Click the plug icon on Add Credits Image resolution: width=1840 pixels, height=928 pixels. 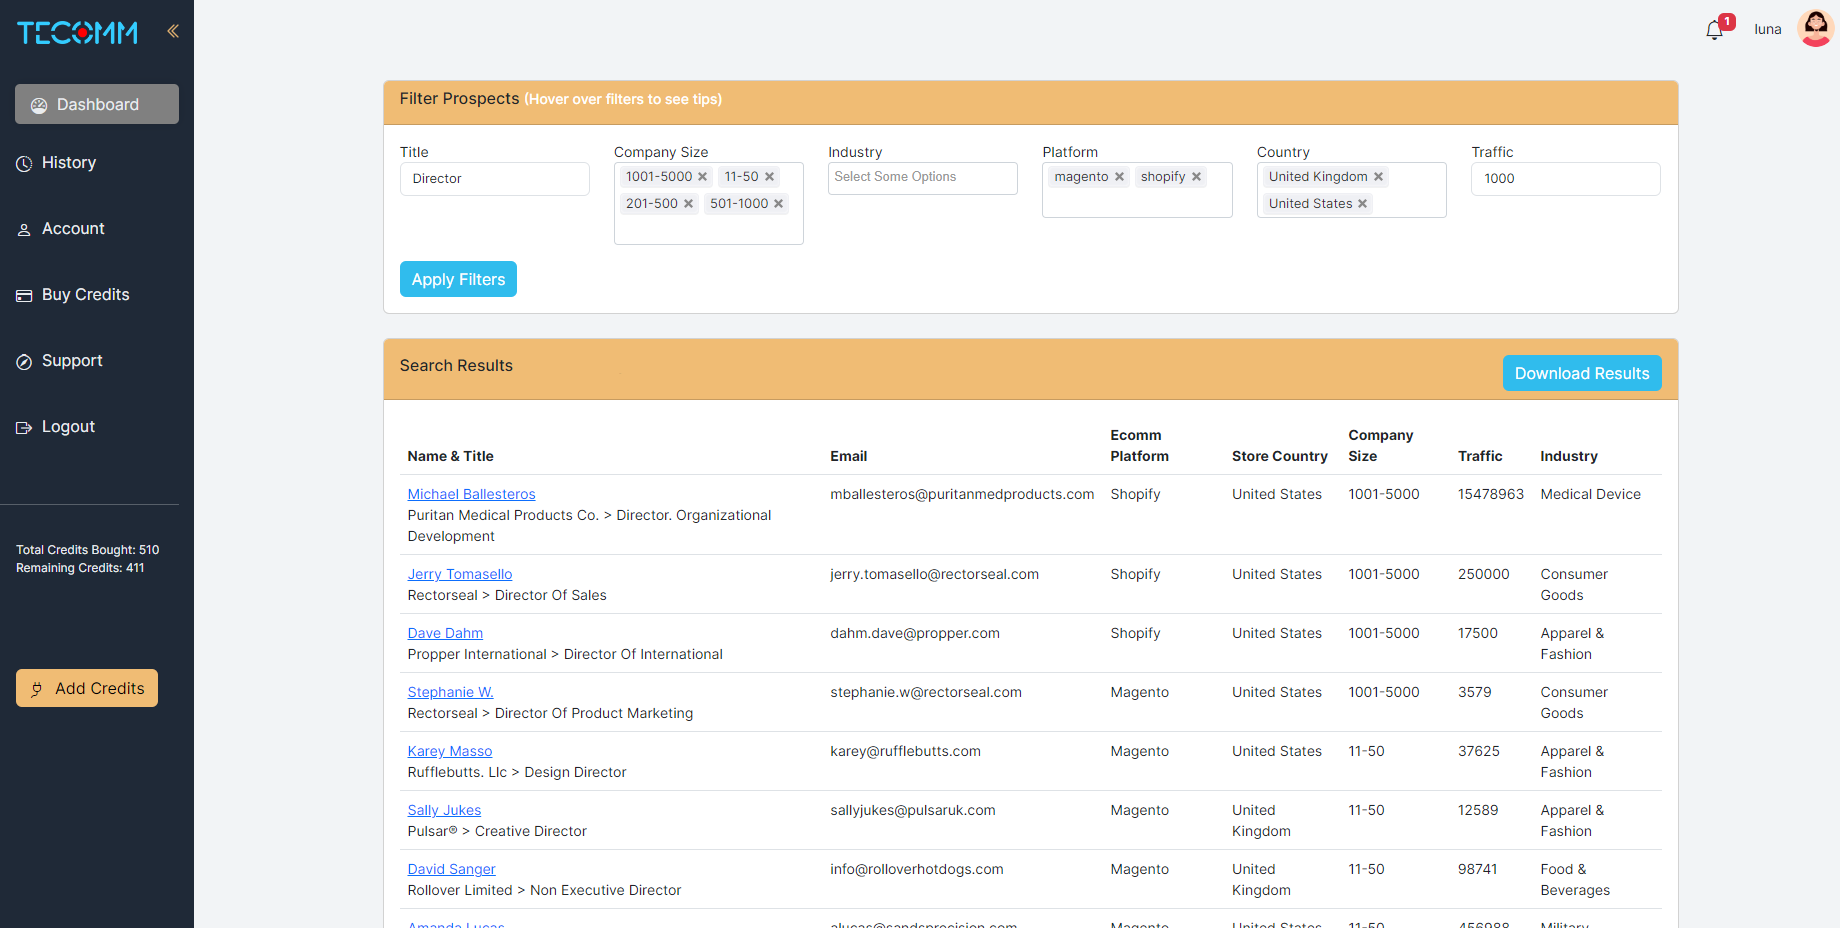37,689
